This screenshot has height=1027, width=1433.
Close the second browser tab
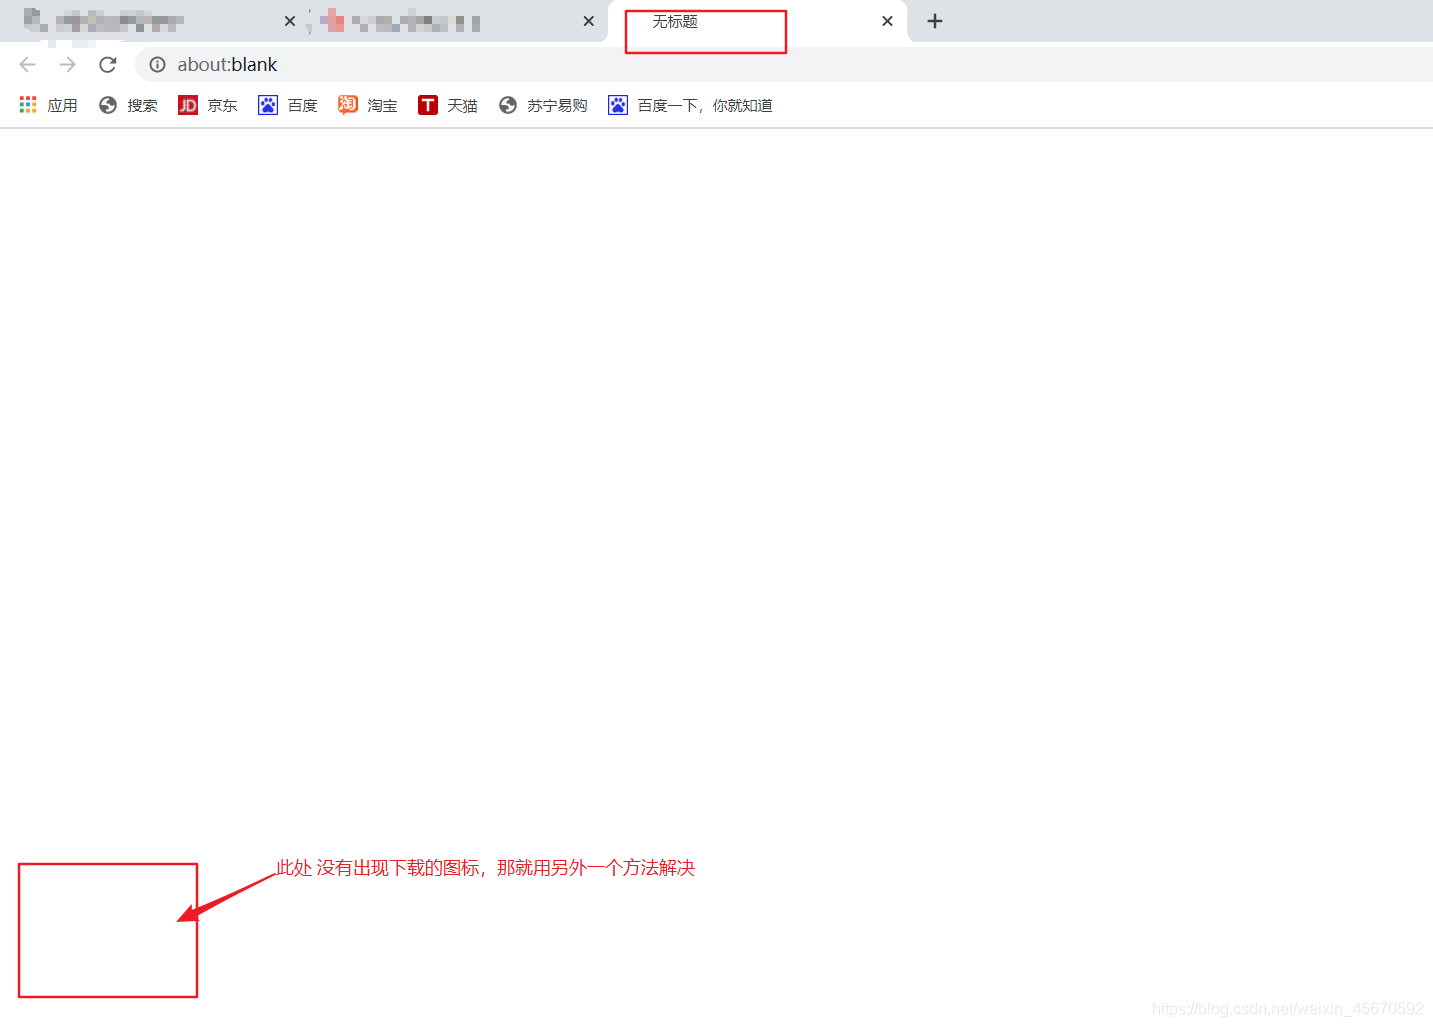point(589,21)
